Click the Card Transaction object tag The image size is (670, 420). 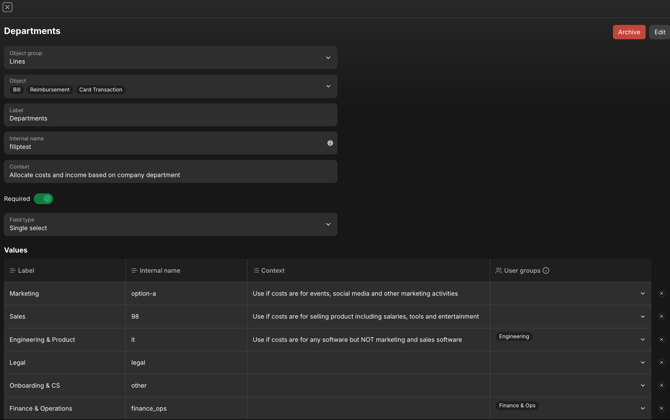[100, 90]
